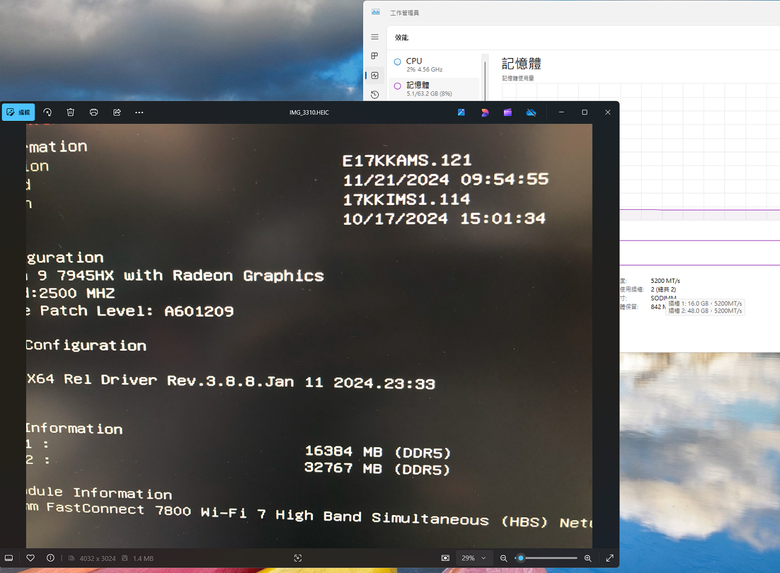The image size is (780, 573).
Task: Click the Edit (編輯) button in Photos
Action: click(18, 112)
